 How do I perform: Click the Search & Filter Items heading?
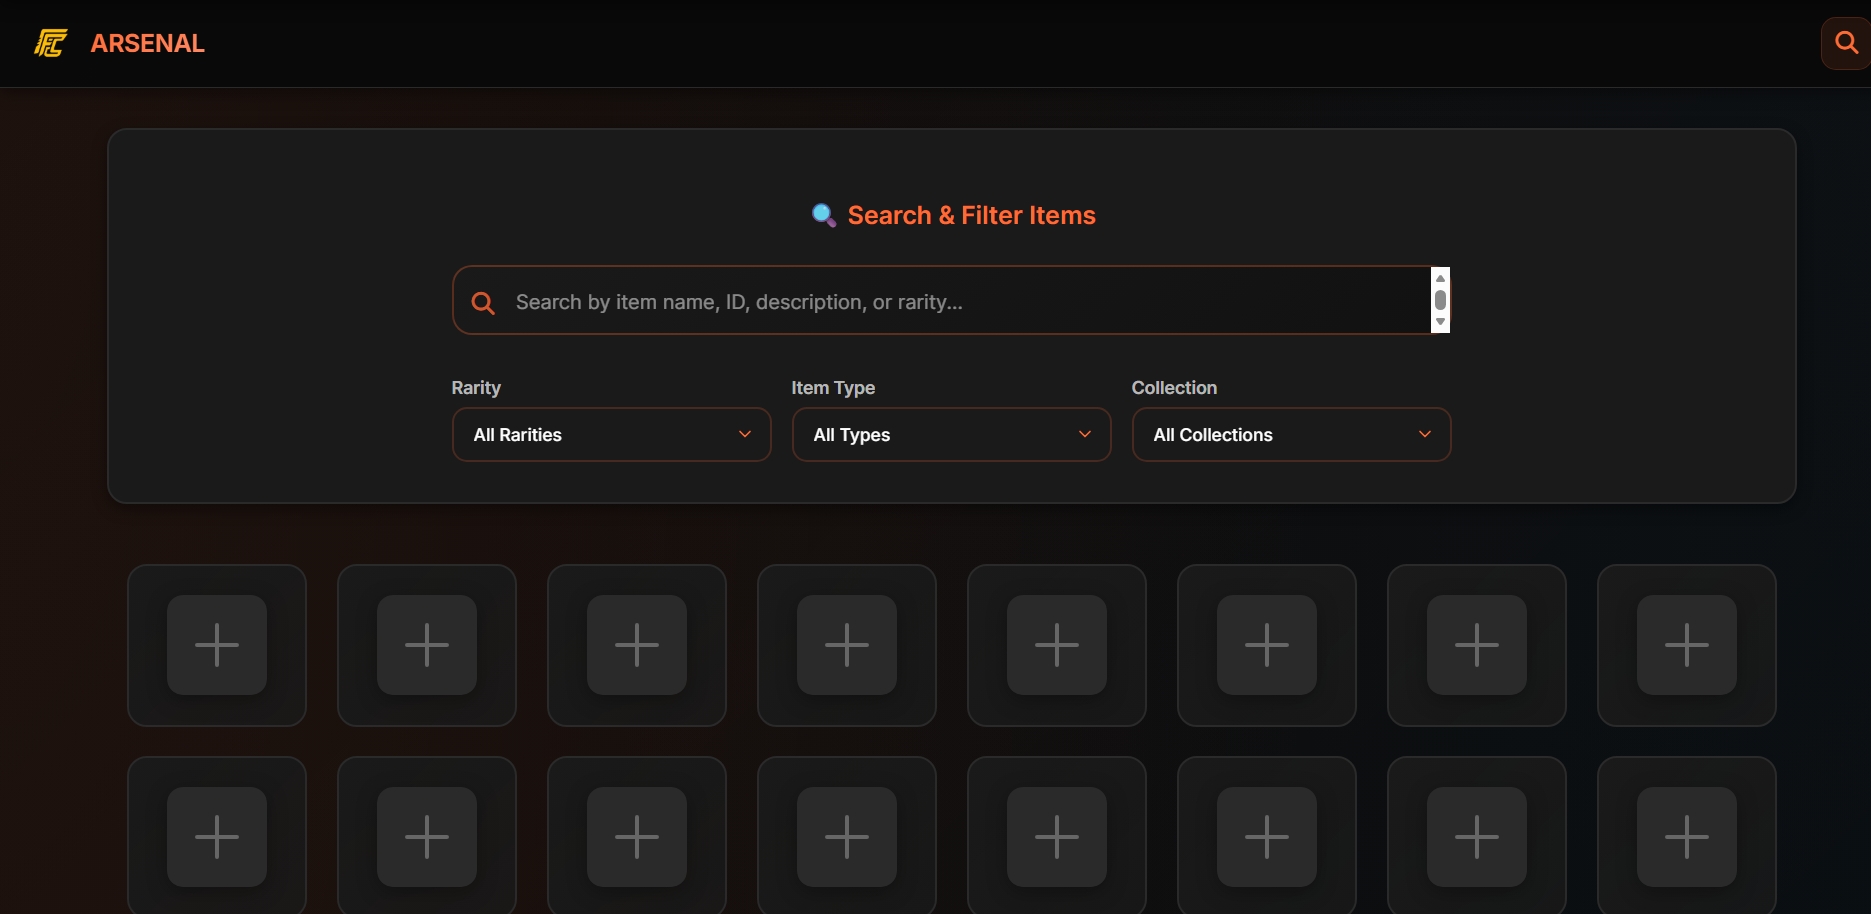[x=971, y=215]
